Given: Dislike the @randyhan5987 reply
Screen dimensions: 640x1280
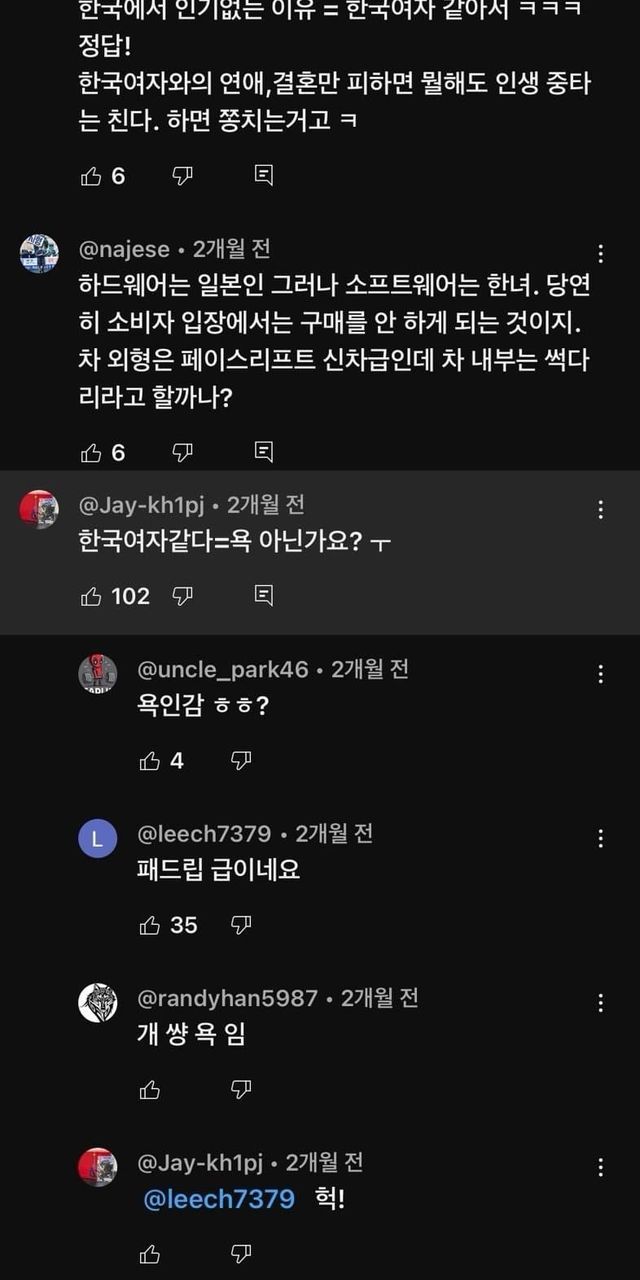Looking at the screenshot, I should click(x=241, y=1090).
